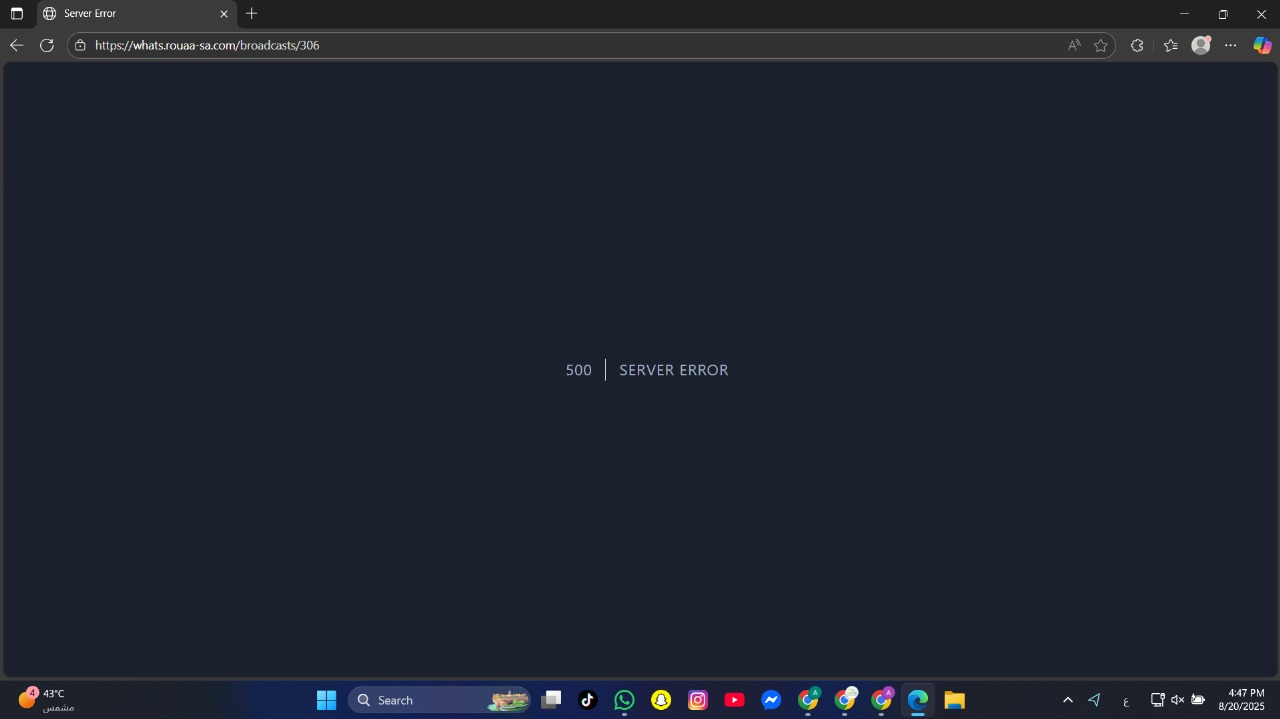Toggle the muted volume speaker icon

[1177, 700]
